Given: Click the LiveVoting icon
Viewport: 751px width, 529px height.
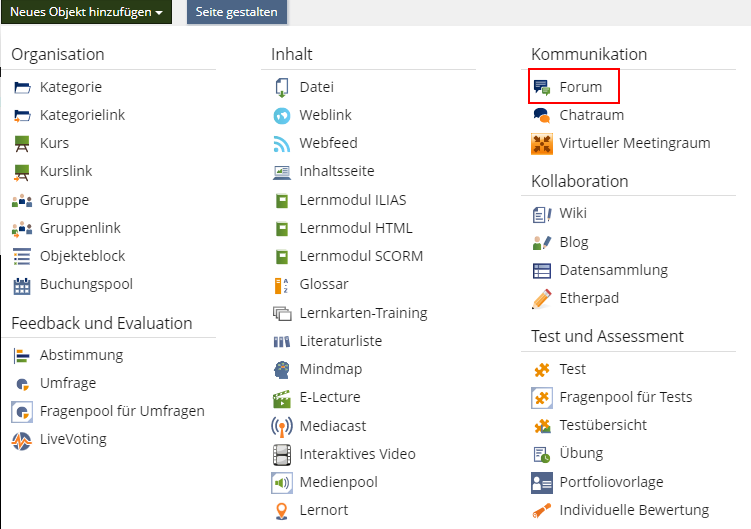Looking at the screenshot, I should 22,440.
